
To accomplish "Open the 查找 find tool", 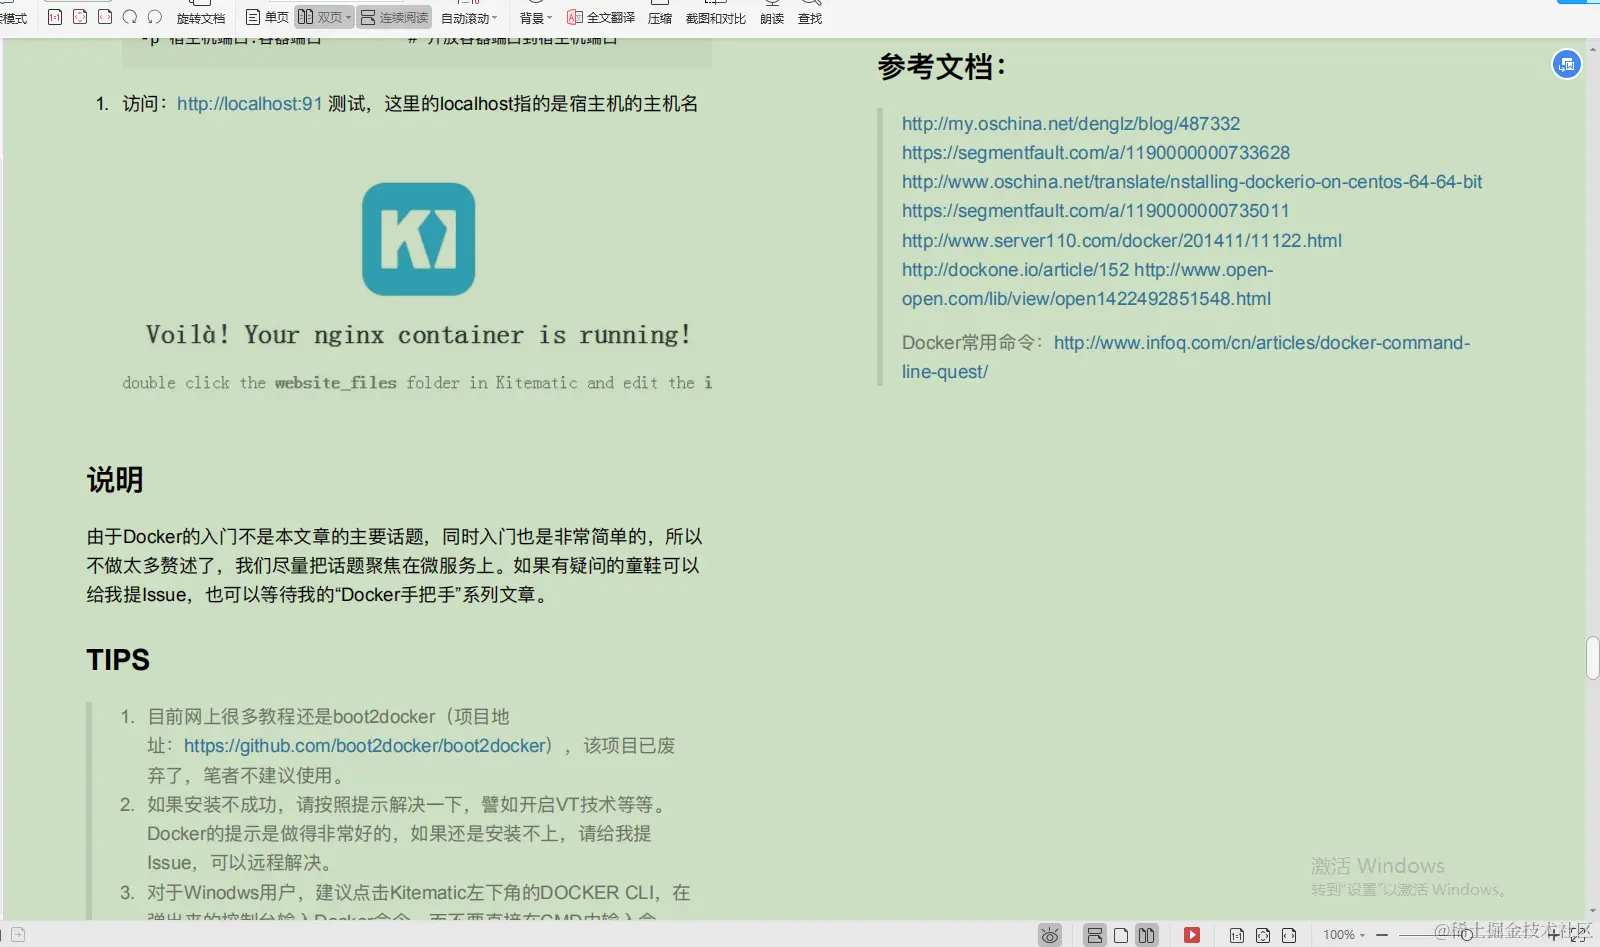I will 809,17.
